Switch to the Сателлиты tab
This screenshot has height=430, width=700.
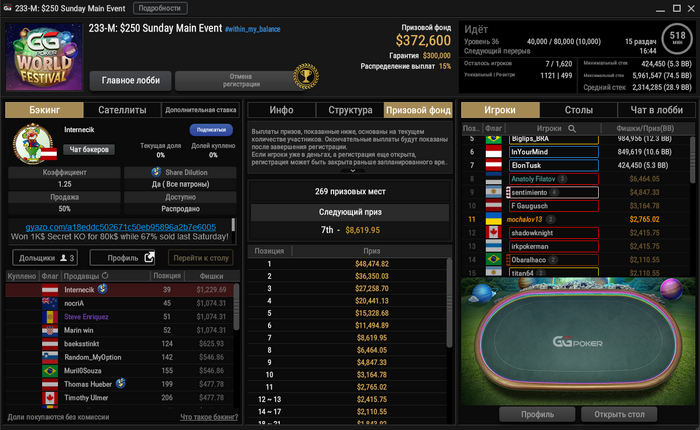(x=122, y=110)
